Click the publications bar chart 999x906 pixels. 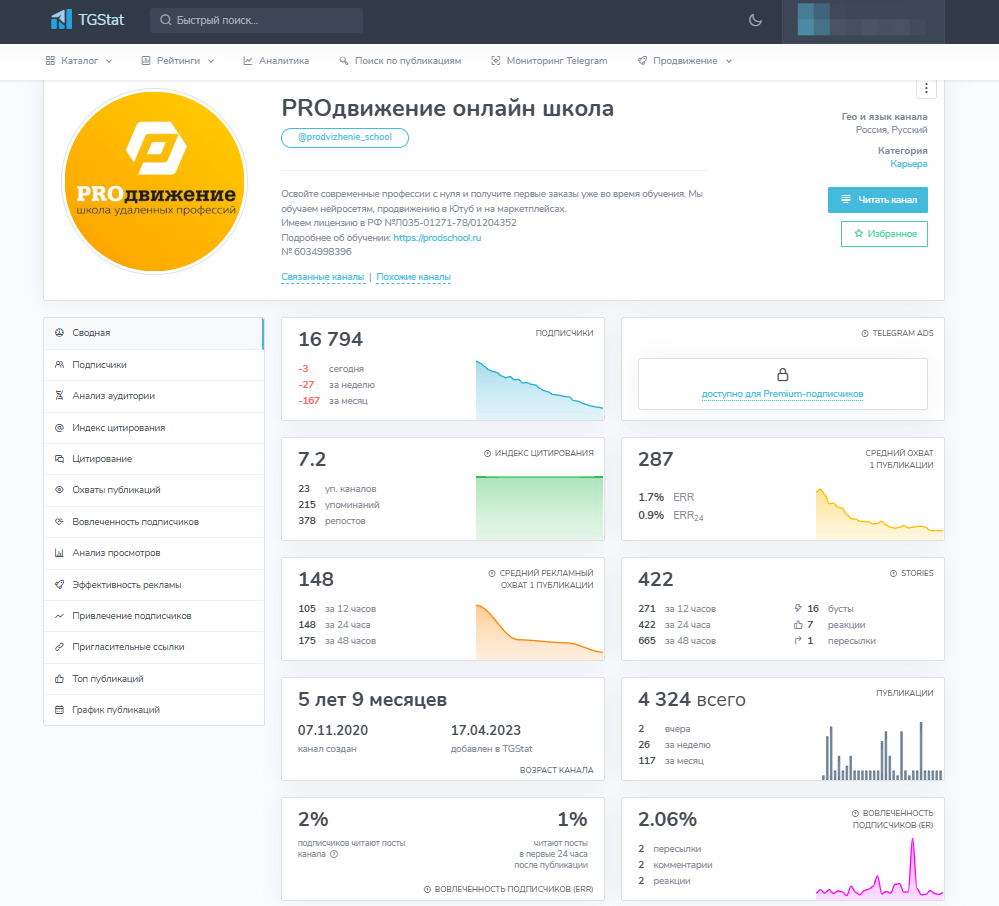(882, 751)
